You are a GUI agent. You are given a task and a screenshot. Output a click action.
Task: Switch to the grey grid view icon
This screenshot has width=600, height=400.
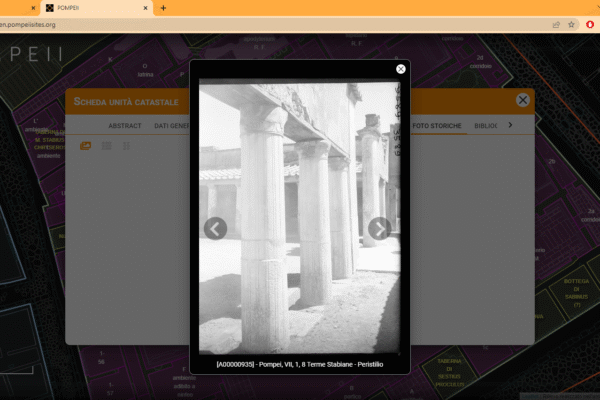coord(107,146)
